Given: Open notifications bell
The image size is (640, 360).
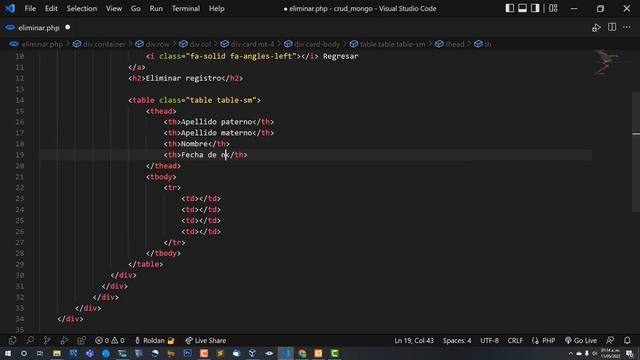Looking at the screenshot, I should pyautogui.click(x=627, y=340).
